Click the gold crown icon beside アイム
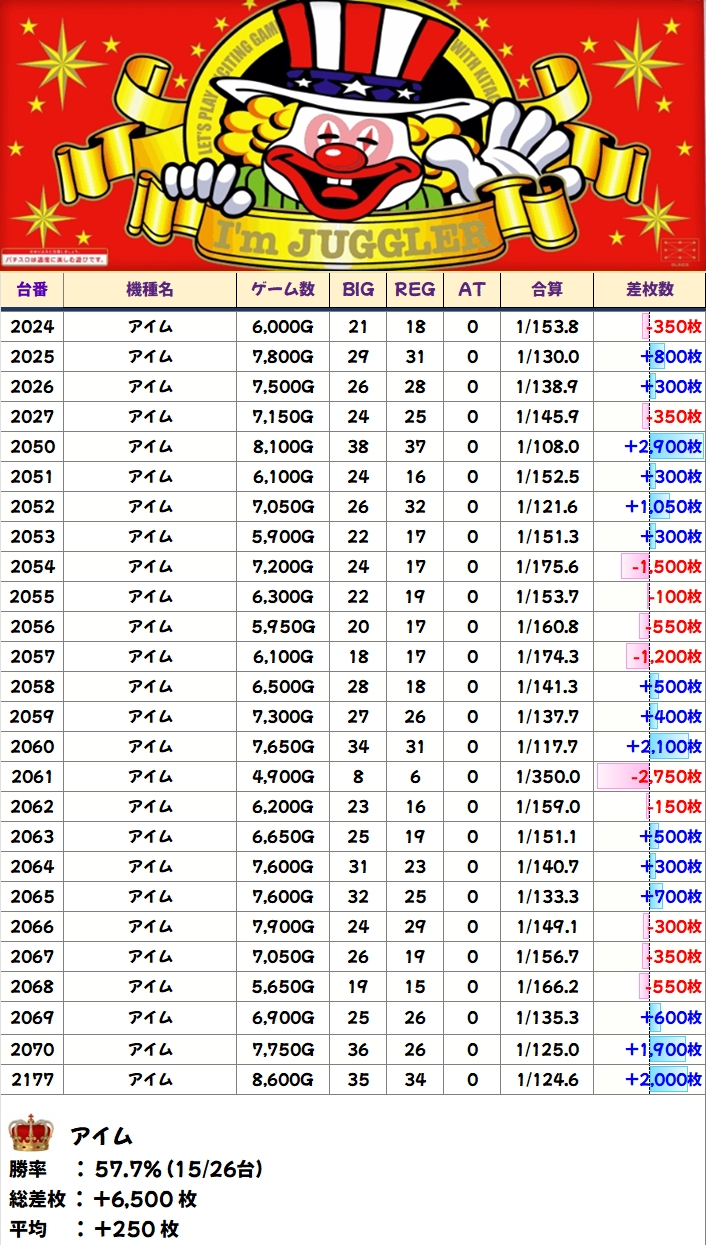The image size is (706, 1245). point(30,1134)
